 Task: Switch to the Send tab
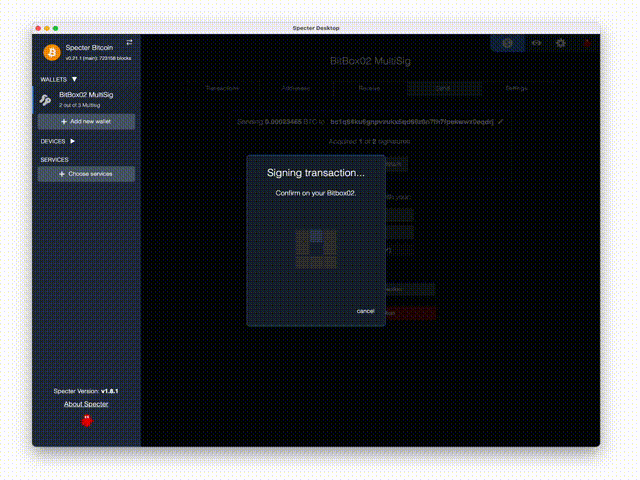point(443,88)
